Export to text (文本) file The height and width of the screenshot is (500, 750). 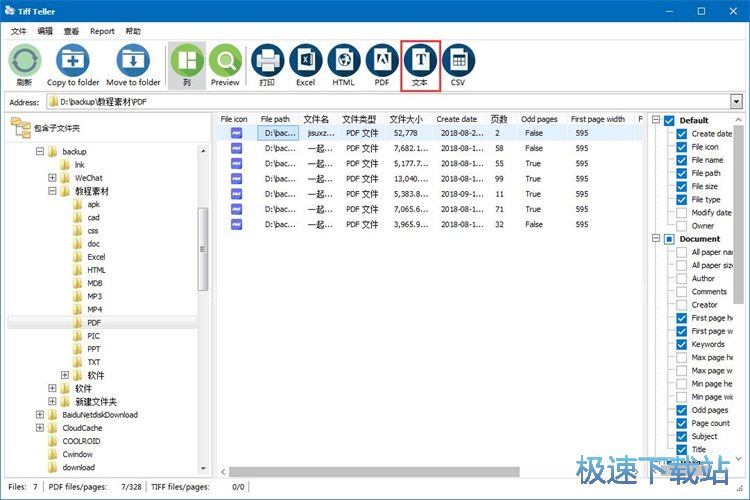click(420, 63)
